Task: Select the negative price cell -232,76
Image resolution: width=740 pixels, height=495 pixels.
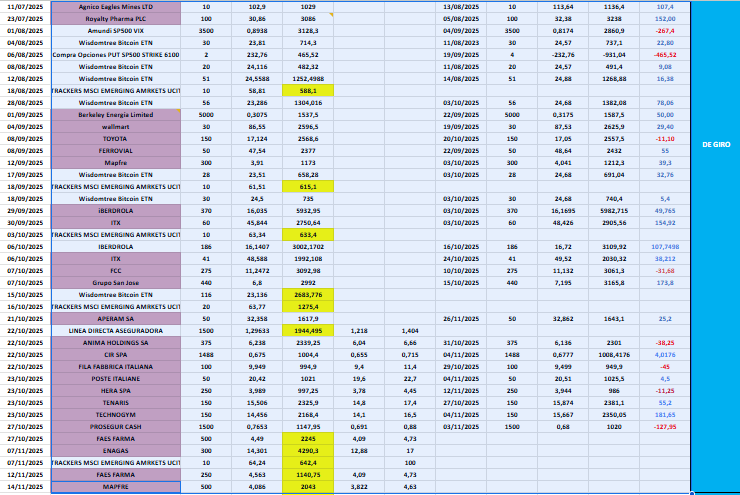Action: (x=563, y=55)
